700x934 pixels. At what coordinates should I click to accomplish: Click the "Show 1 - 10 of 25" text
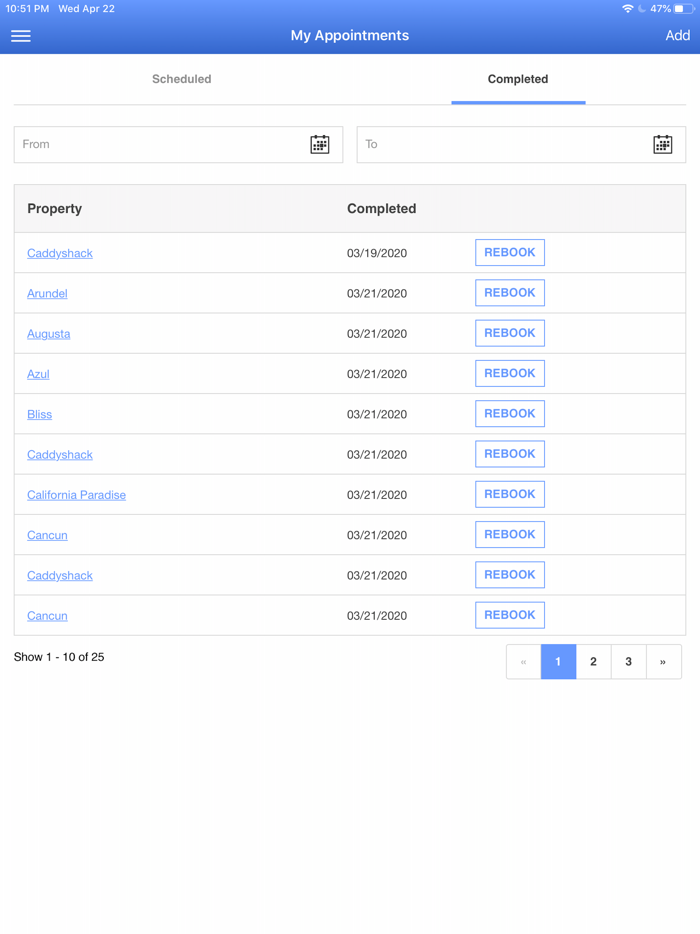click(59, 657)
